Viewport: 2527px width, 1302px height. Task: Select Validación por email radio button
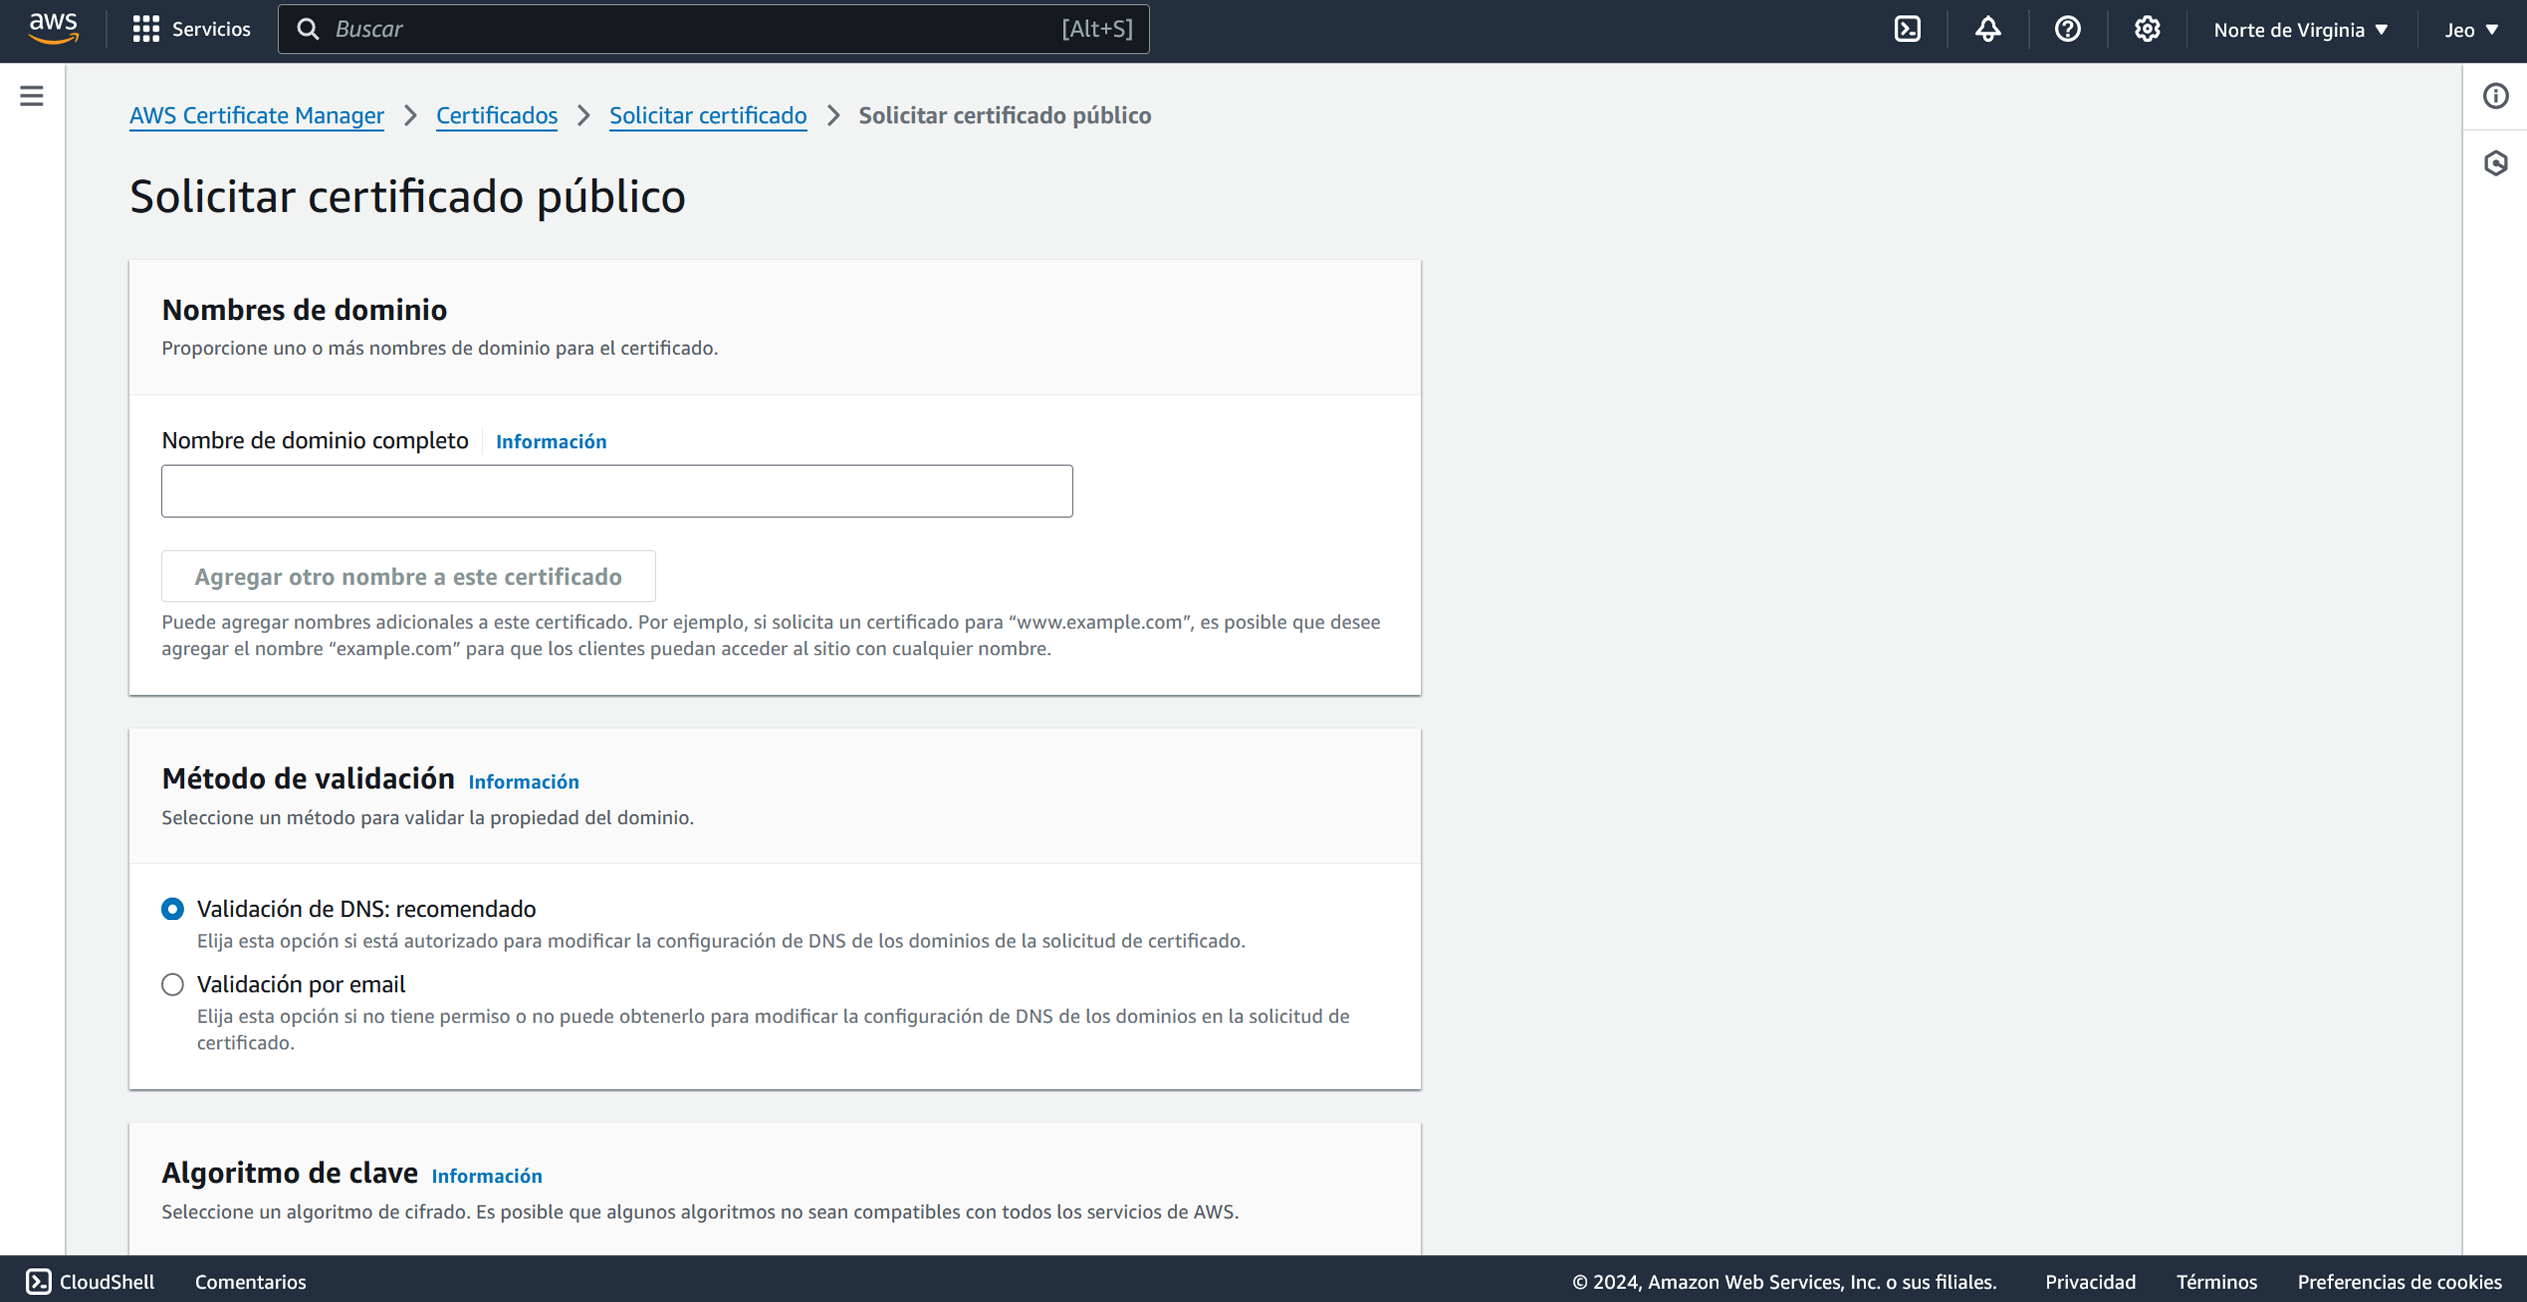(173, 985)
